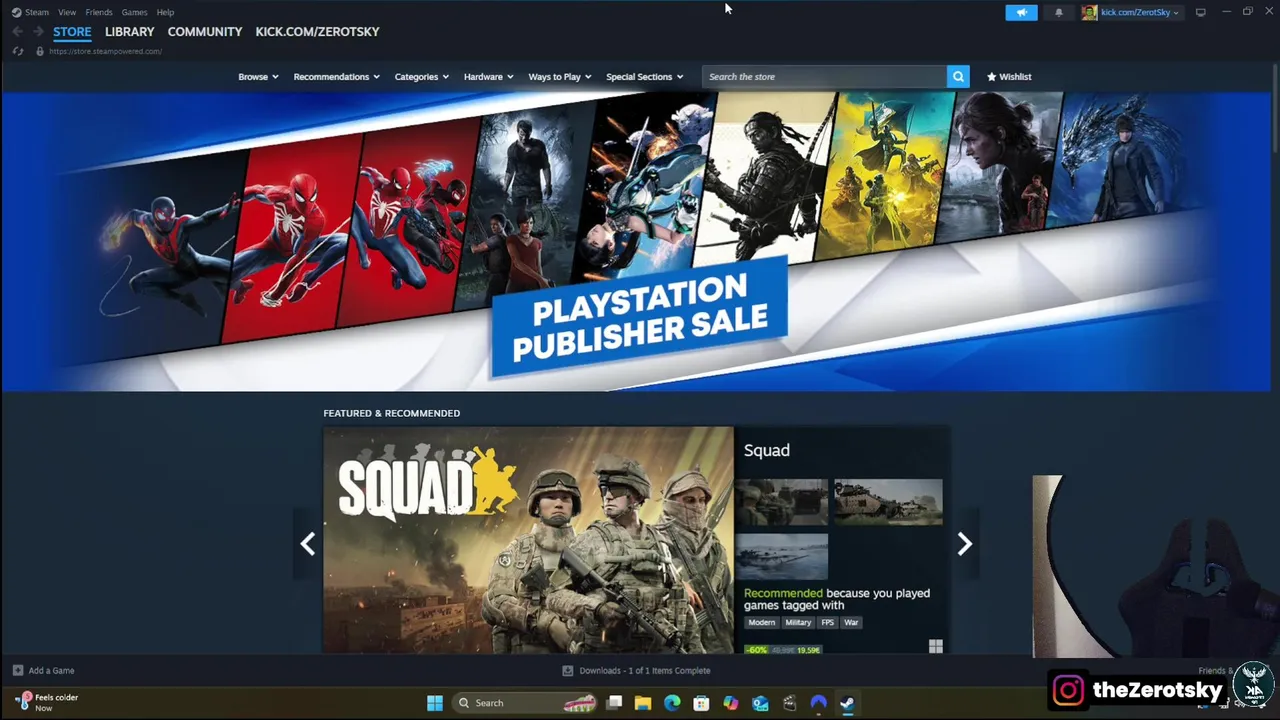The image size is (1280, 720).
Task: Select Squad soldiers screenshot thumbnail
Action: tap(781, 501)
